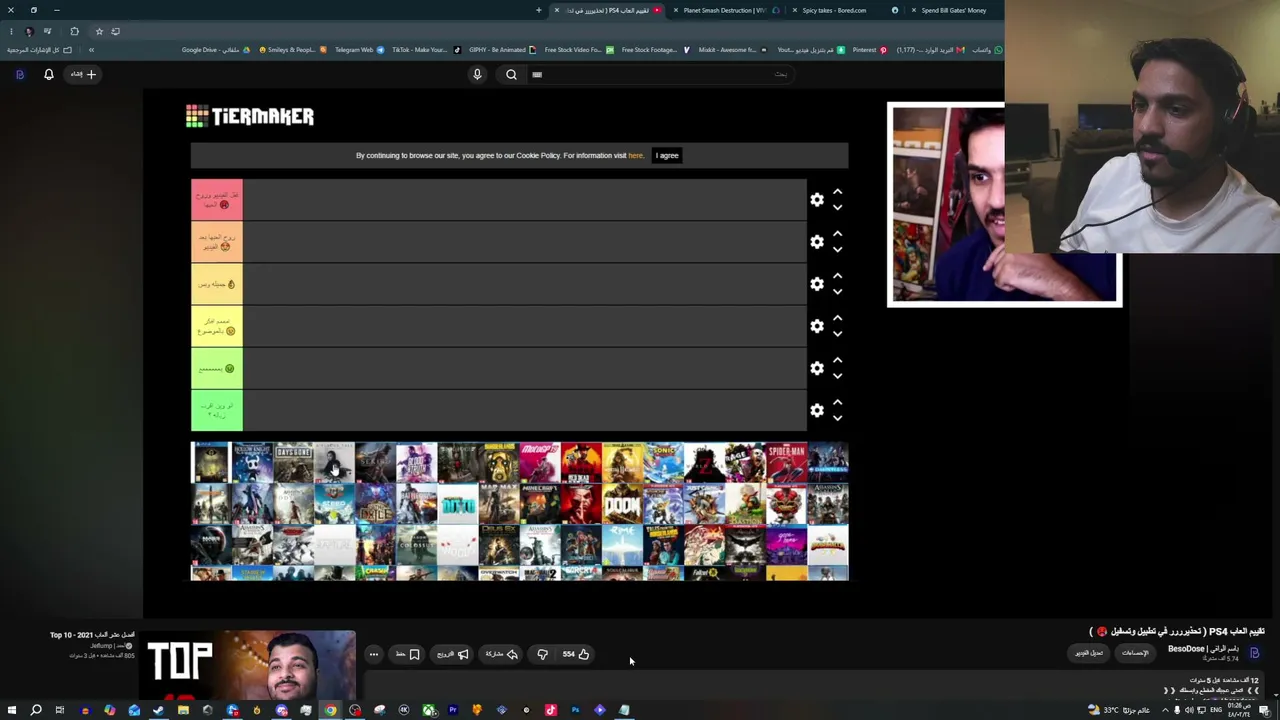The image size is (1280, 720).
Task: Click the red top tier label
Action: (217, 200)
